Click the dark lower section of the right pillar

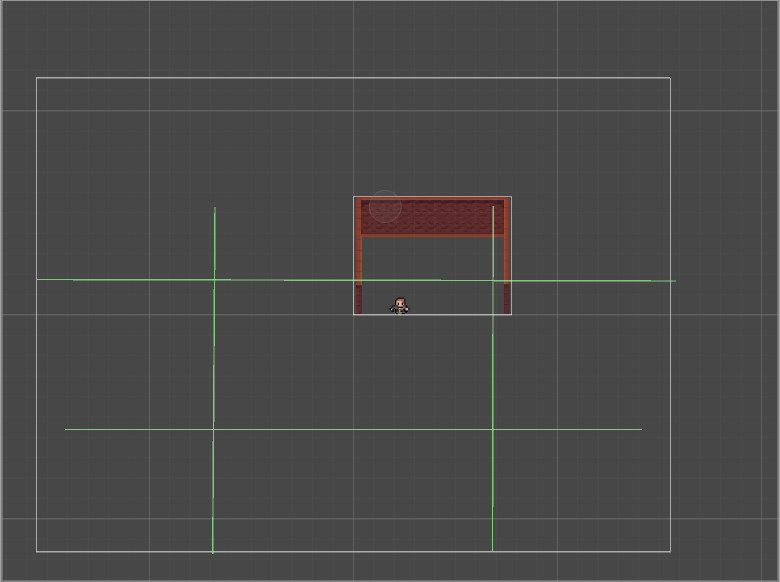pos(507,299)
